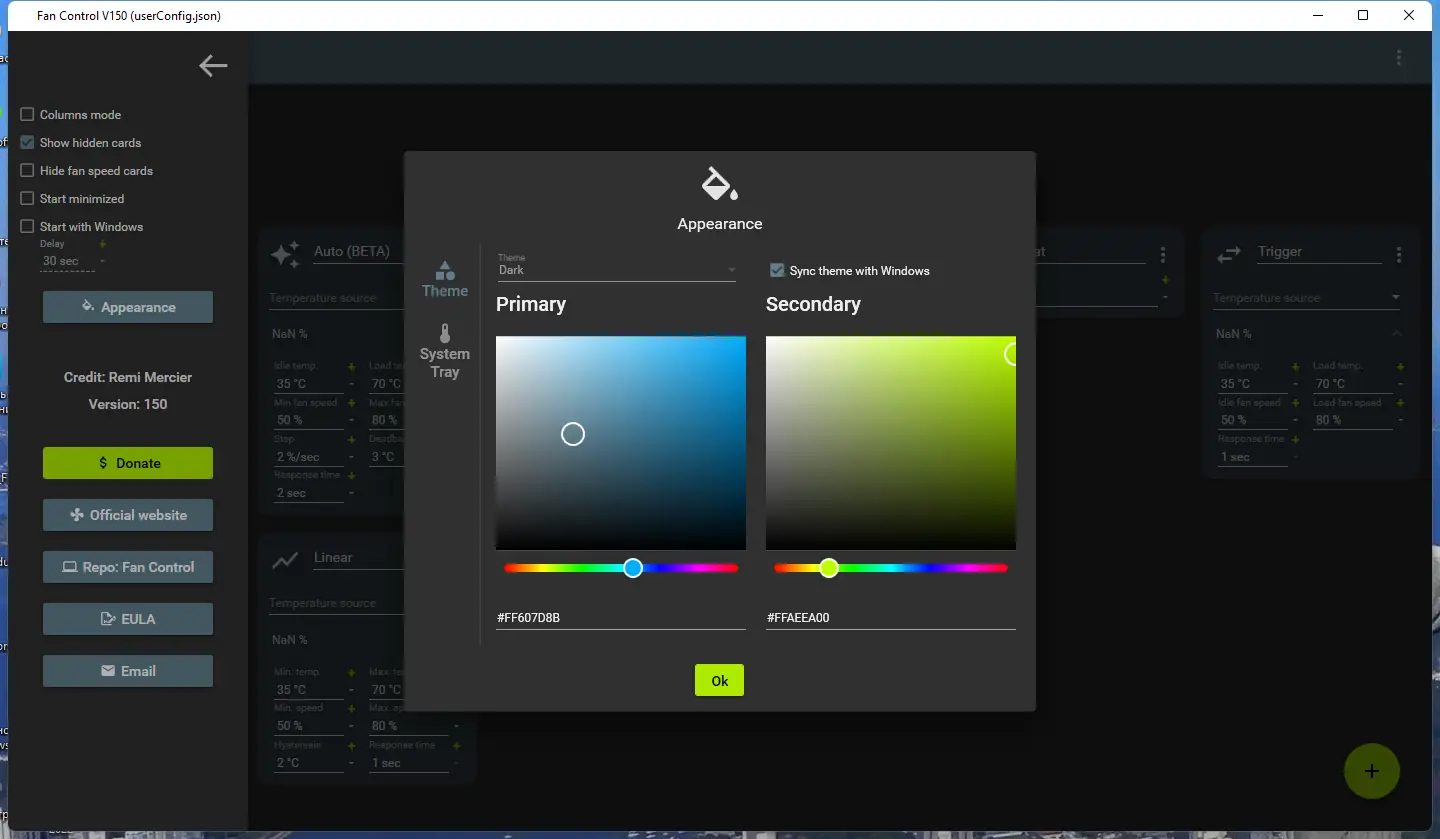This screenshot has height=839, width=1440.
Task: Increase Min. speed in the Linear card
Action: [x=351, y=709]
